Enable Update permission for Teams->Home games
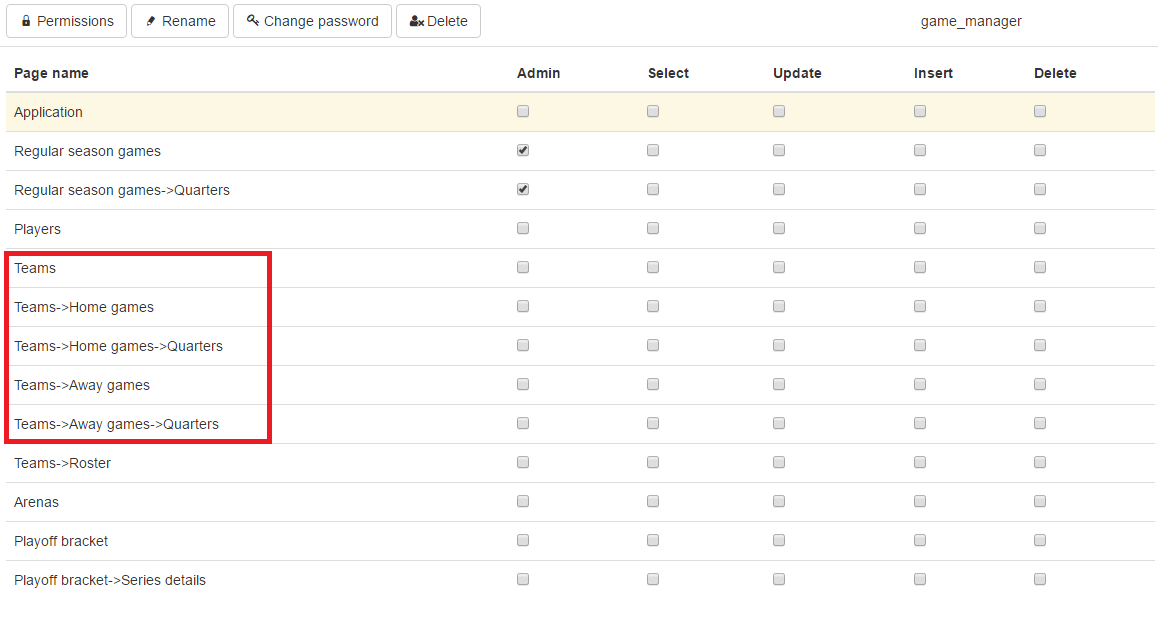This screenshot has height=618, width=1158. (779, 306)
